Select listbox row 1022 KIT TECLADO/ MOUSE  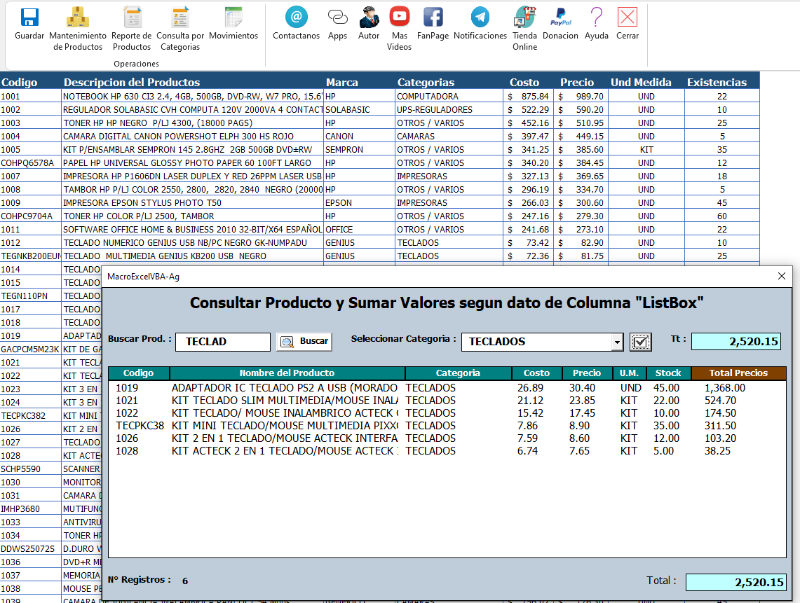pos(447,413)
